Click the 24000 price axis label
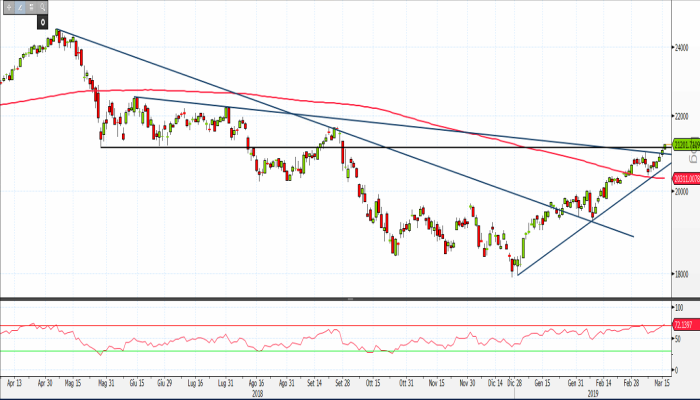 click(683, 47)
